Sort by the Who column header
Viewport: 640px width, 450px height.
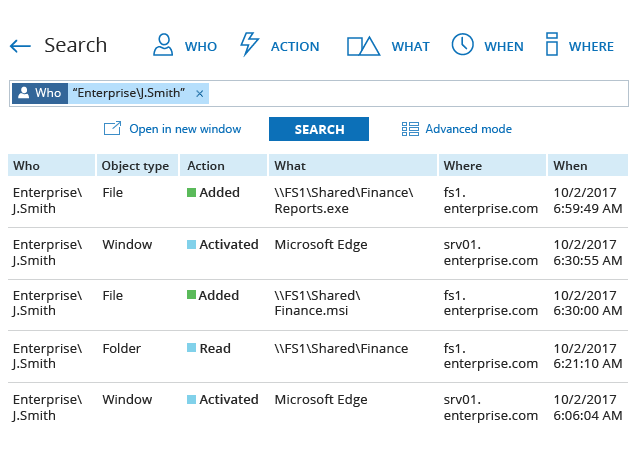coord(27,165)
